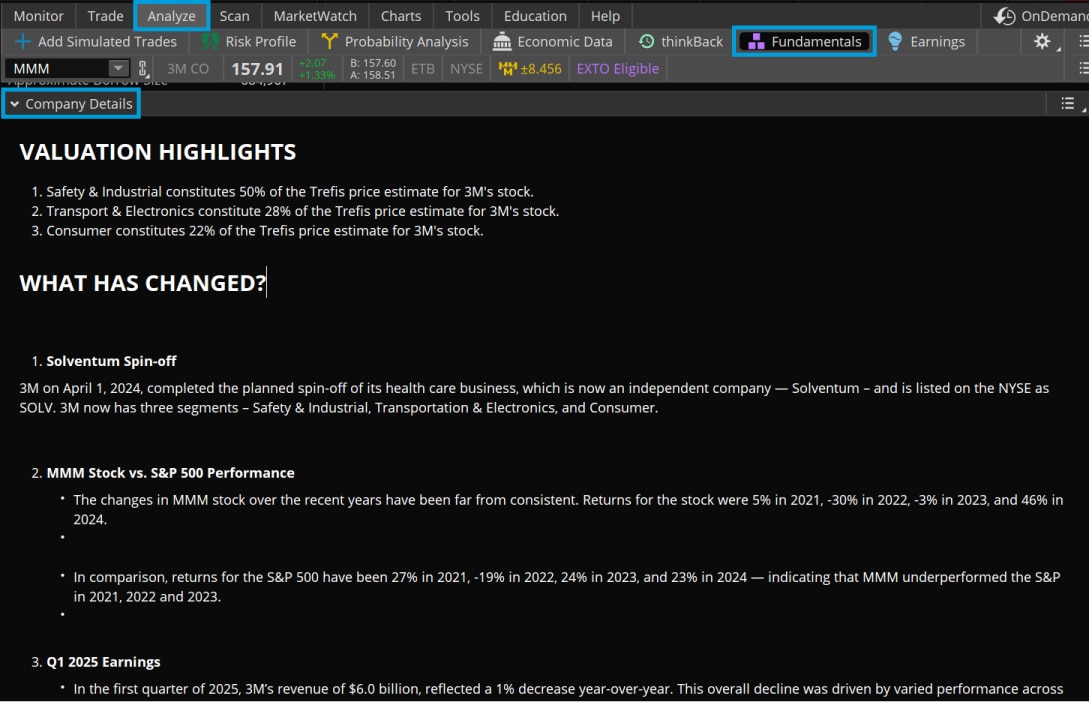Screen dimensions: 1089x702
Task: Click the WHAT HAS CHANGED? heading
Action: coord(142,283)
